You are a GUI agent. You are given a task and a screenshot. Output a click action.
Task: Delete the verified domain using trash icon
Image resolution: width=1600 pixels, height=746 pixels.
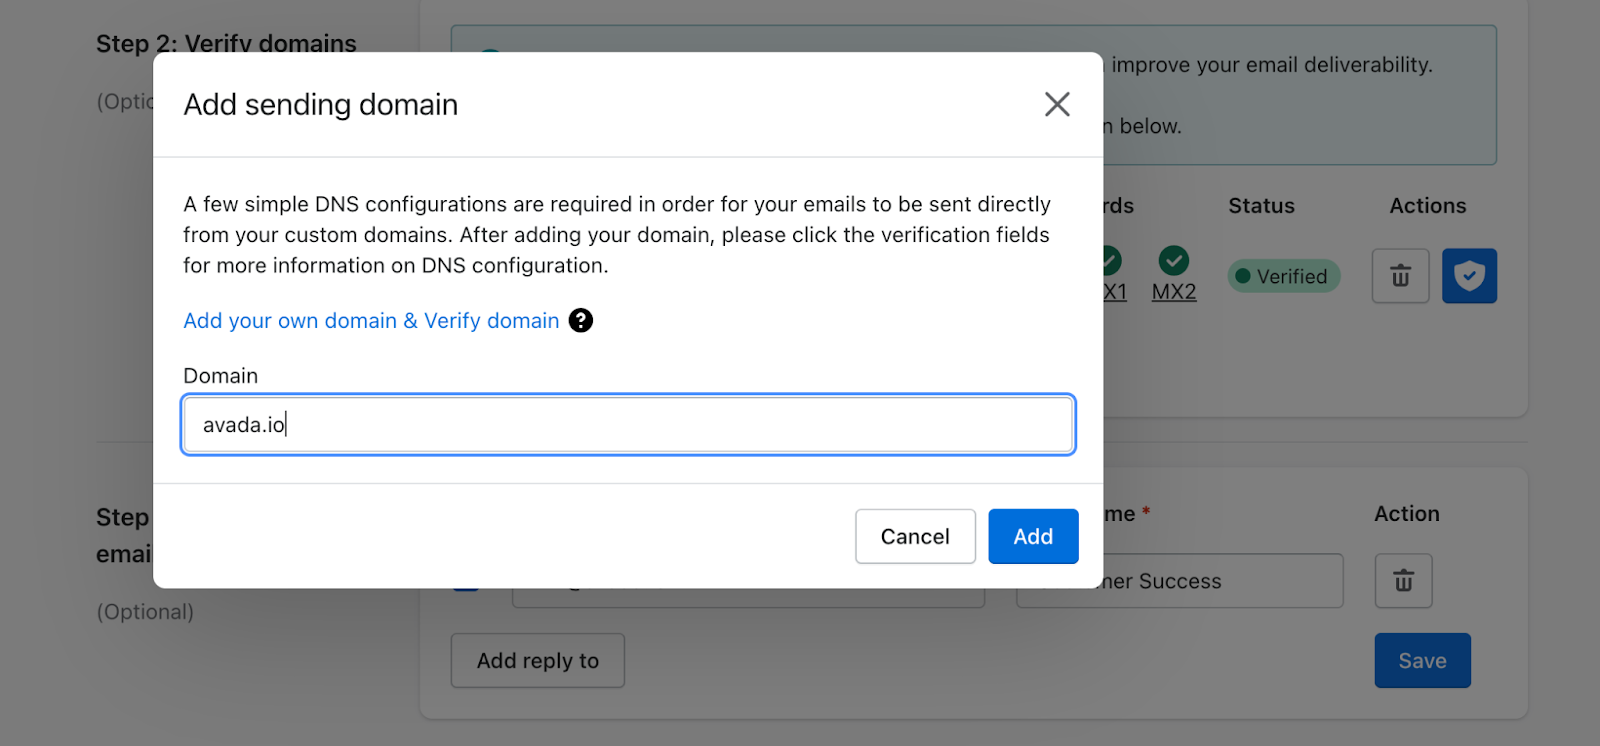click(1400, 276)
